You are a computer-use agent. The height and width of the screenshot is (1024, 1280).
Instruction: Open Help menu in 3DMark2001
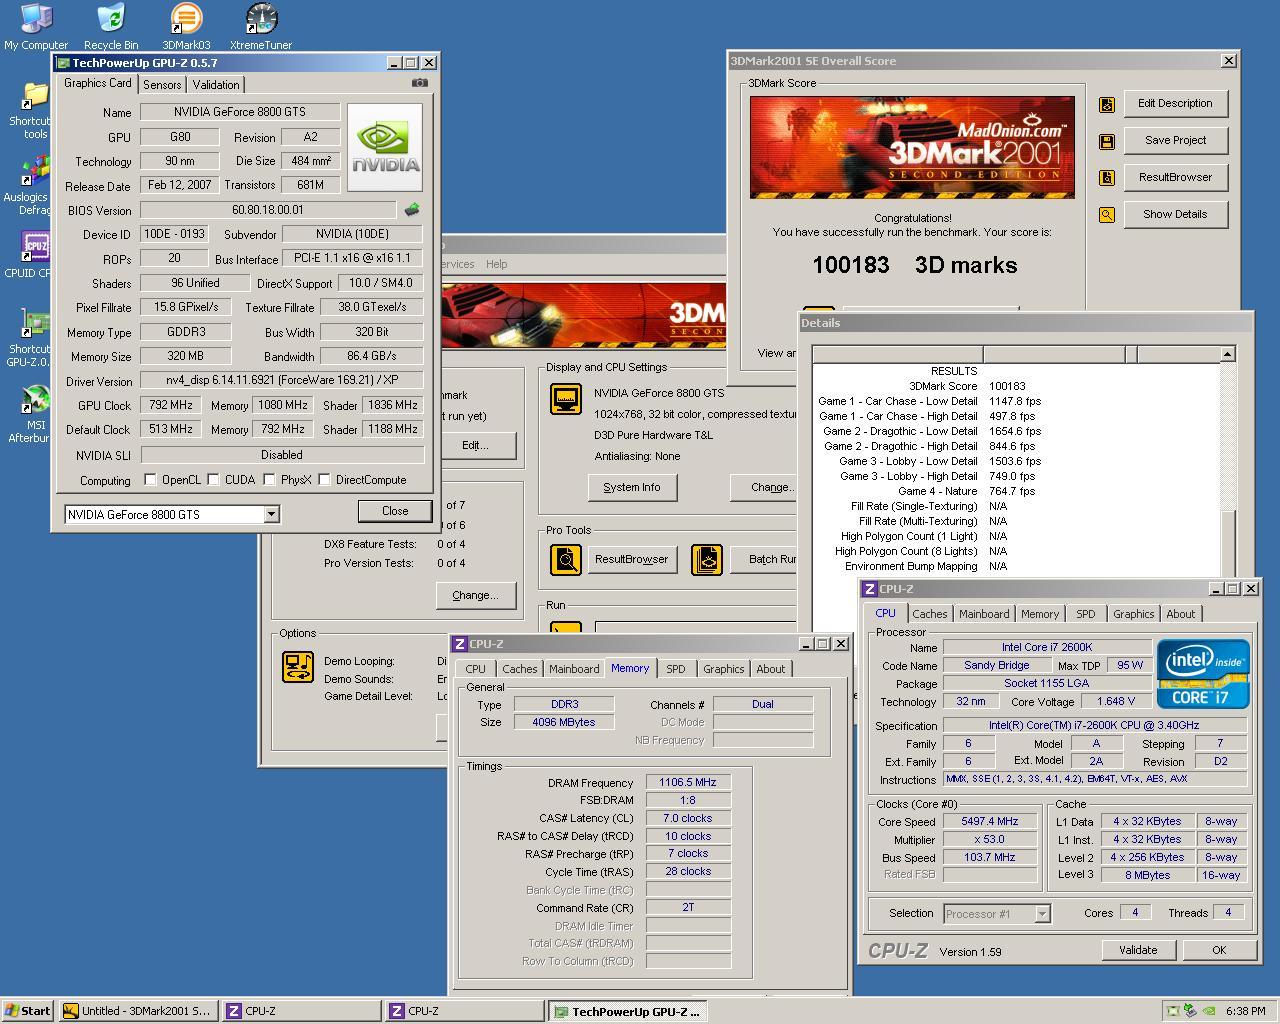[496, 264]
